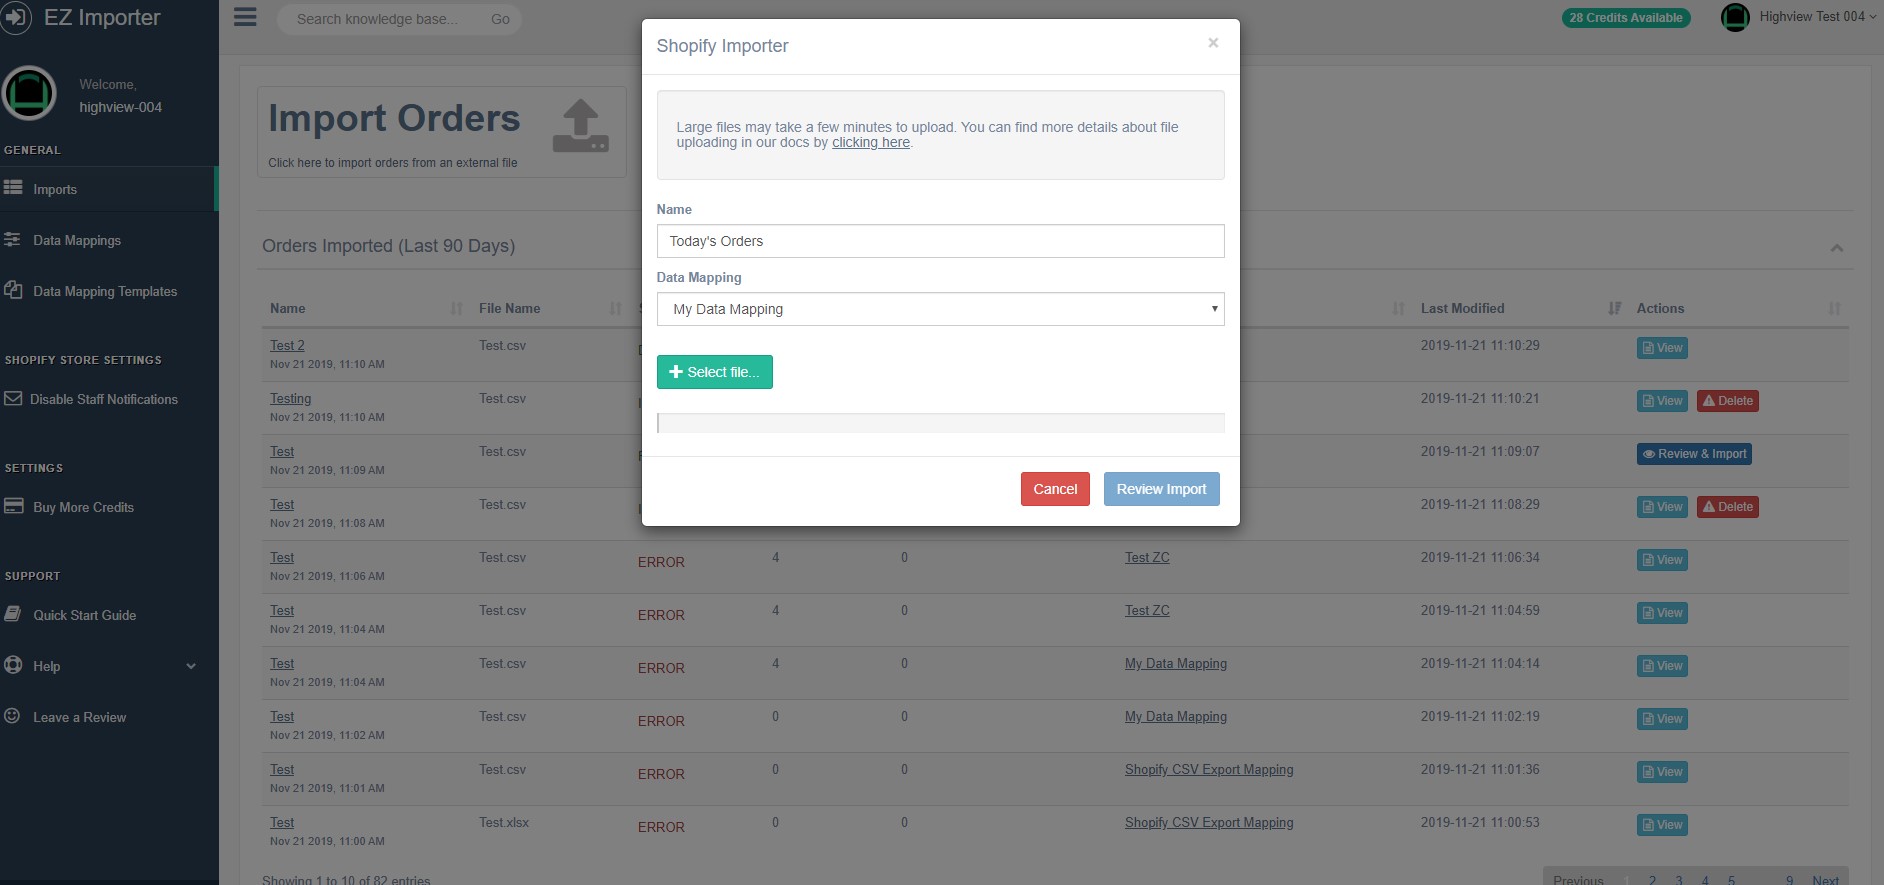Close the Shopify Importer dialog

[1212, 43]
